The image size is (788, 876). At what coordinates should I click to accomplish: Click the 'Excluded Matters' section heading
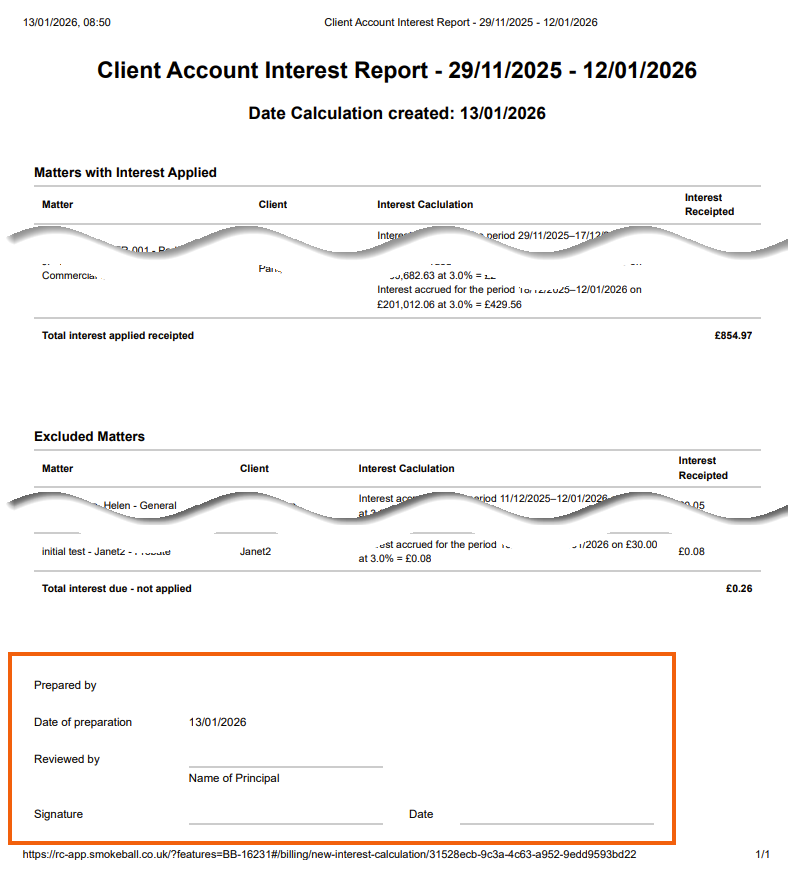[89, 437]
